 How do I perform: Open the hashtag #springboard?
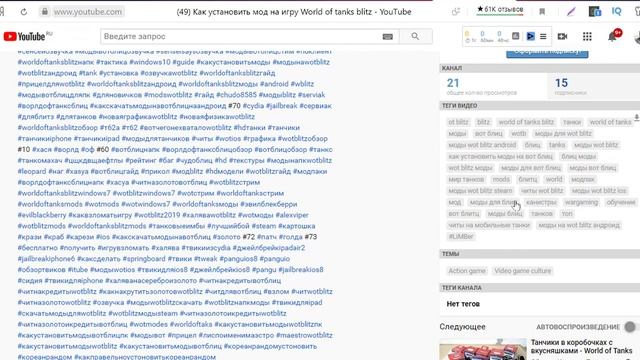(x=144, y=259)
